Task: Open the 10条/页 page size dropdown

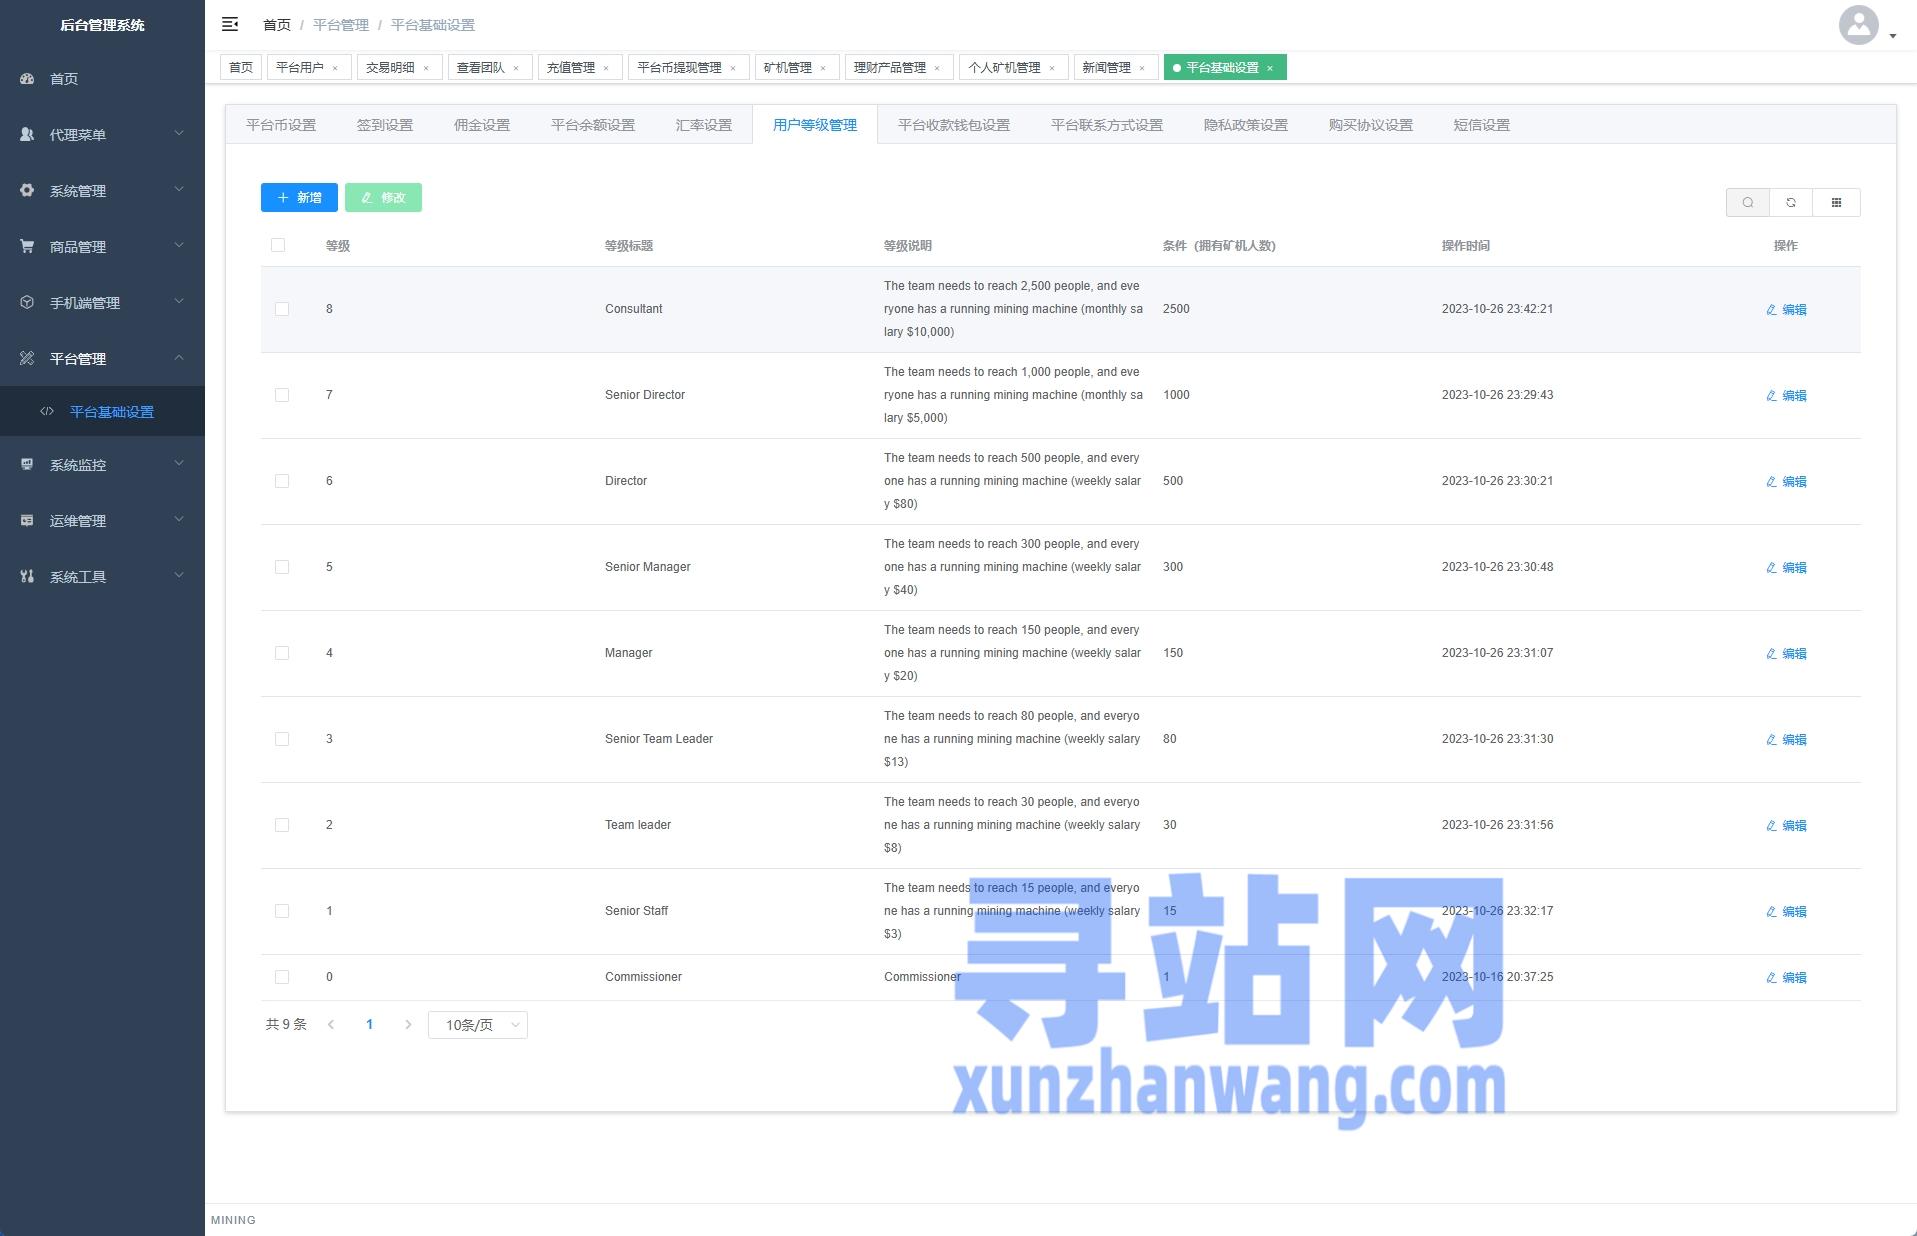Action: [x=478, y=1025]
